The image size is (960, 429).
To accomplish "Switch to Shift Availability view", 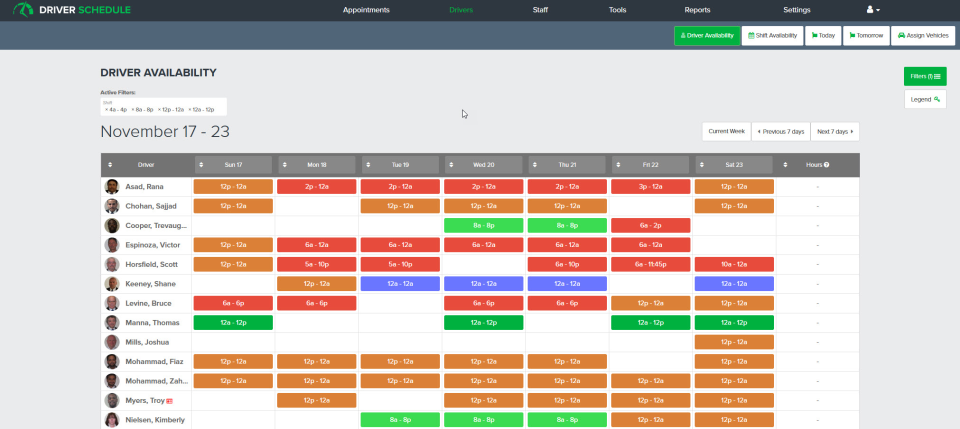I will point(772,35).
